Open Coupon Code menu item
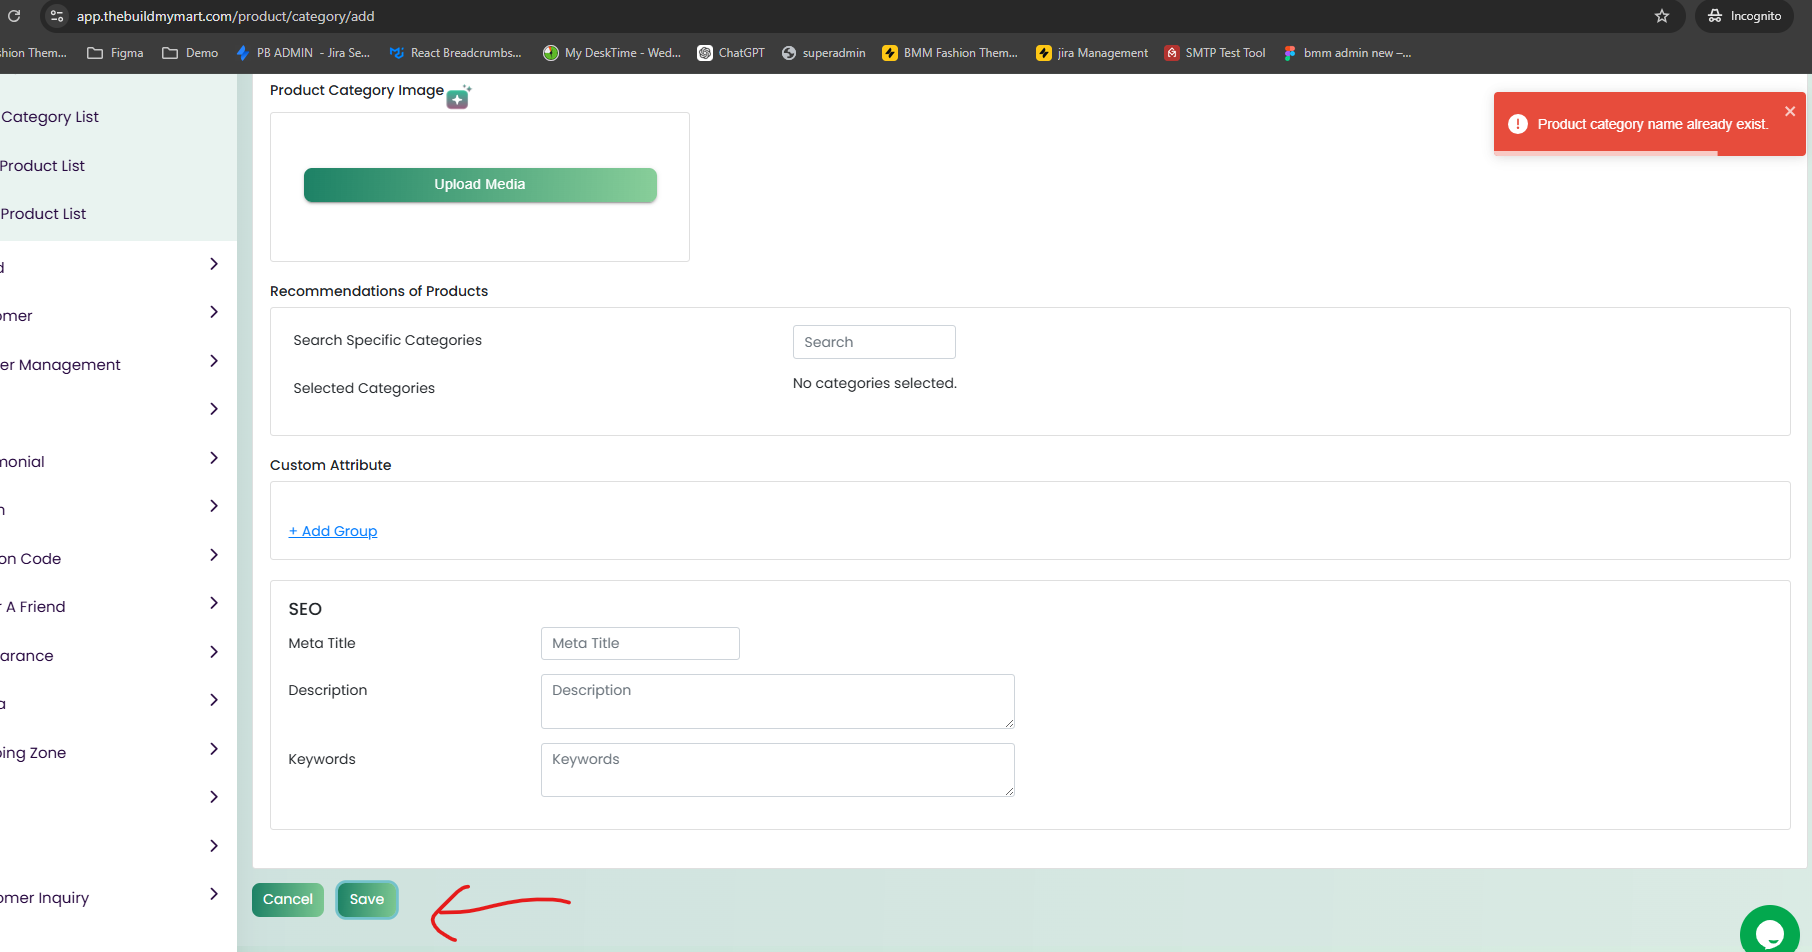1812x952 pixels. (x=31, y=559)
